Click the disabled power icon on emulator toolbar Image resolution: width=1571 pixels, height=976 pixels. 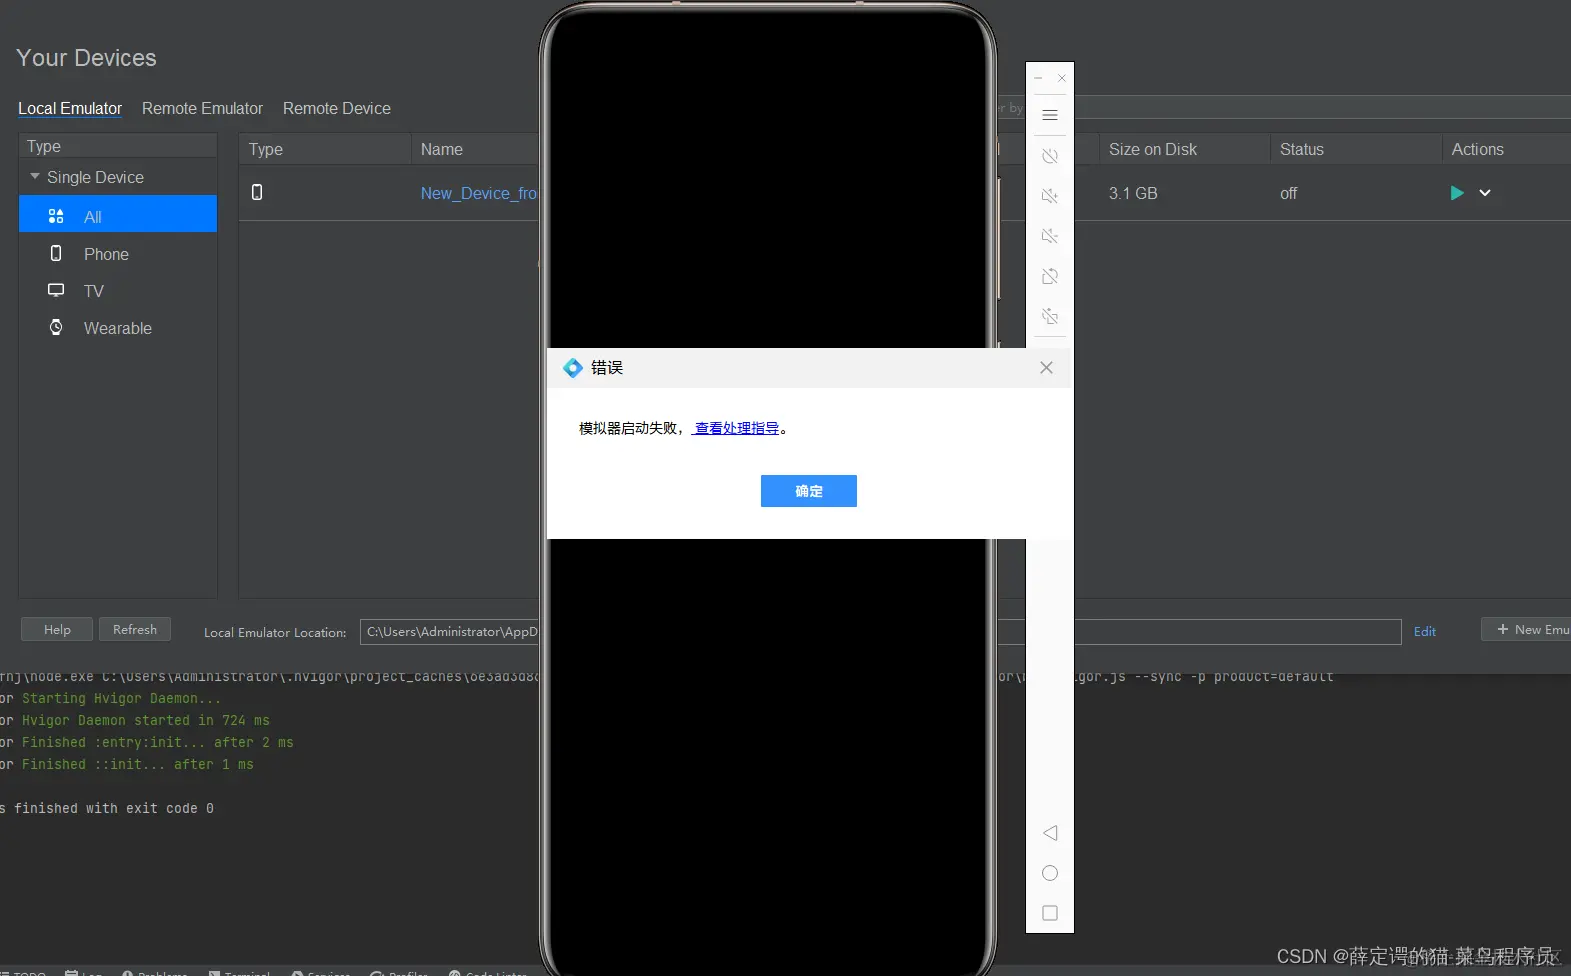click(1050, 156)
